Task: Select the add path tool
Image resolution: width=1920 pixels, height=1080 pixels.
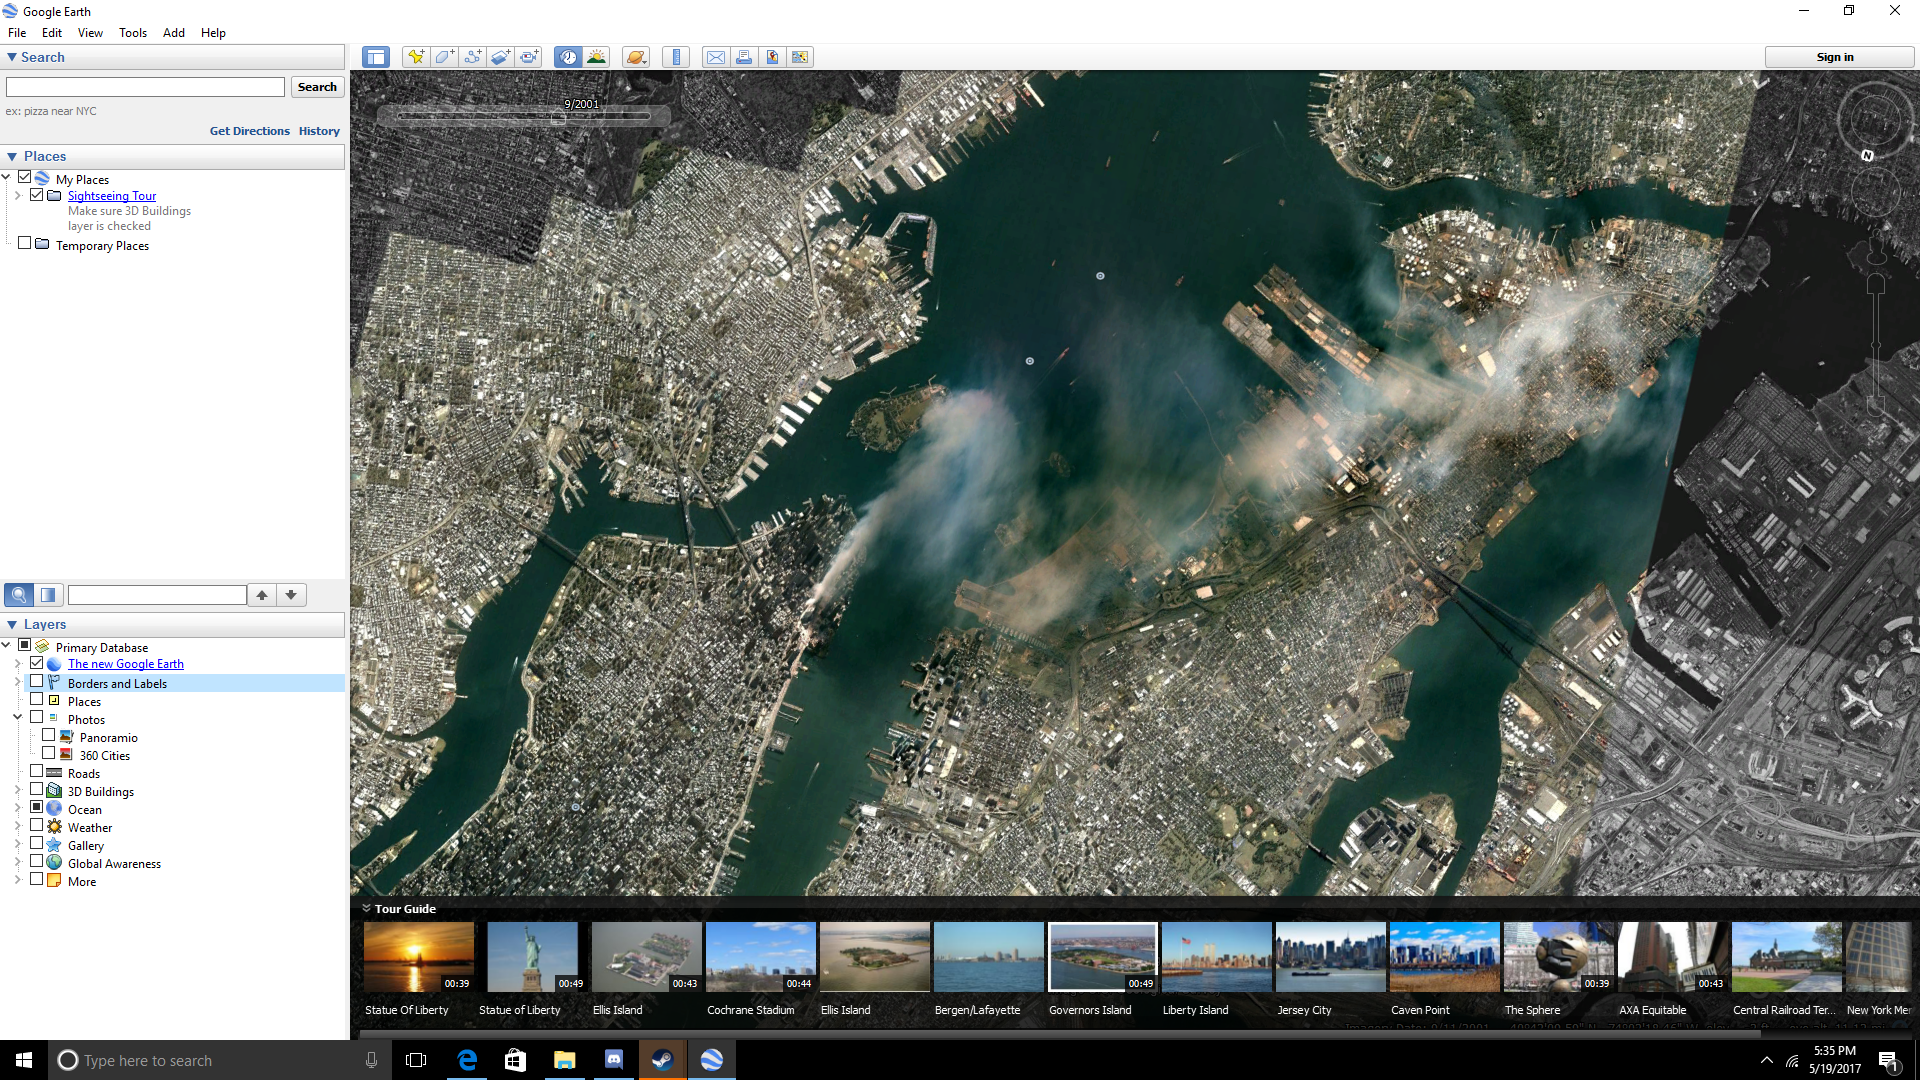Action: (472, 57)
